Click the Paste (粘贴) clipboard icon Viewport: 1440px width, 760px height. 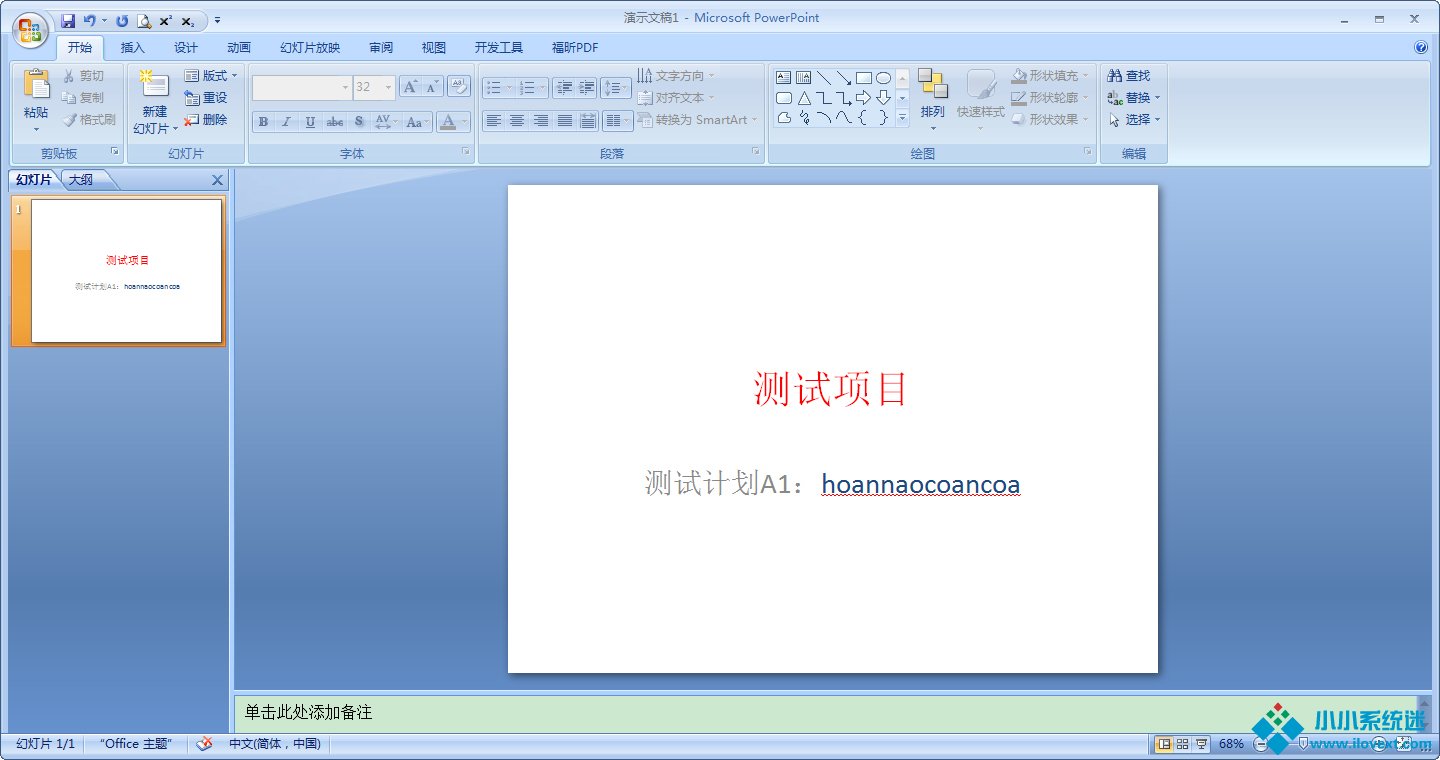click(x=36, y=86)
